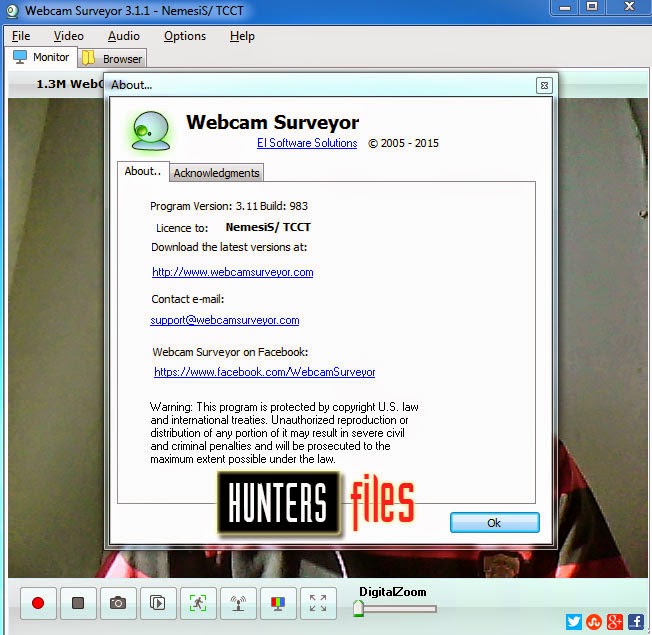The width and height of the screenshot is (652, 635).
Task: Share via the StumbleUpon icon
Action: click(594, 622)
